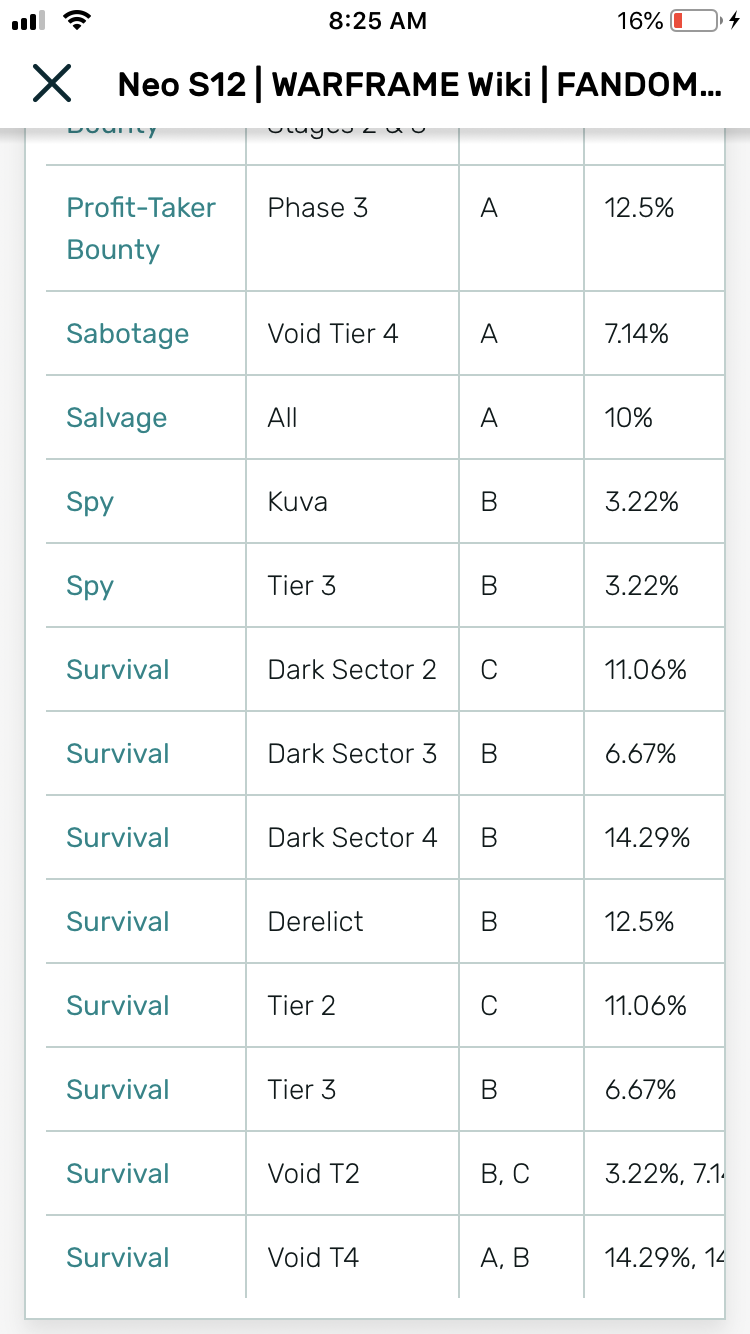The image size is (750, 1334).
Task: Open Survival link in the Void T4 row
Action: click(x=118, y=1258)
